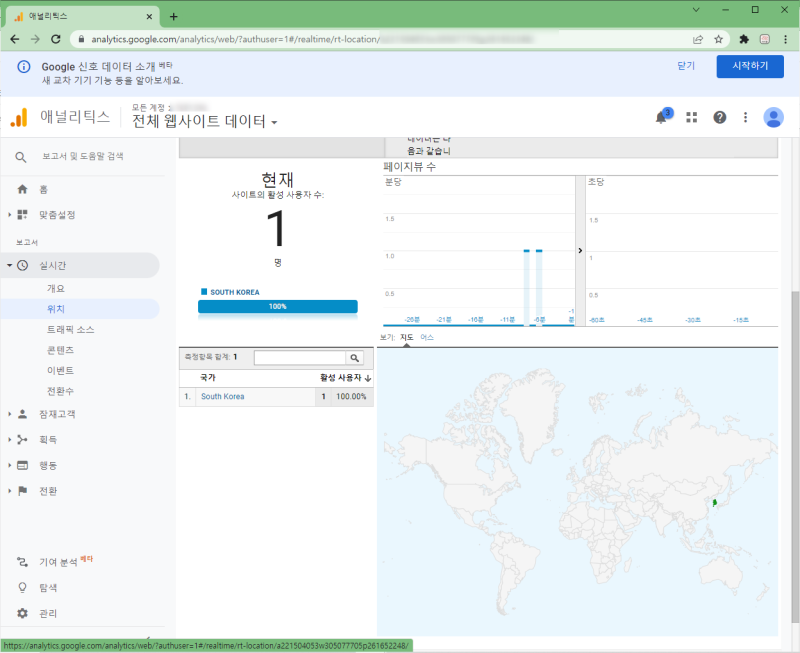Select 개요 under realtime reports
The height and width of the screenshot is (653, 800).
click(x=56, y=288)
